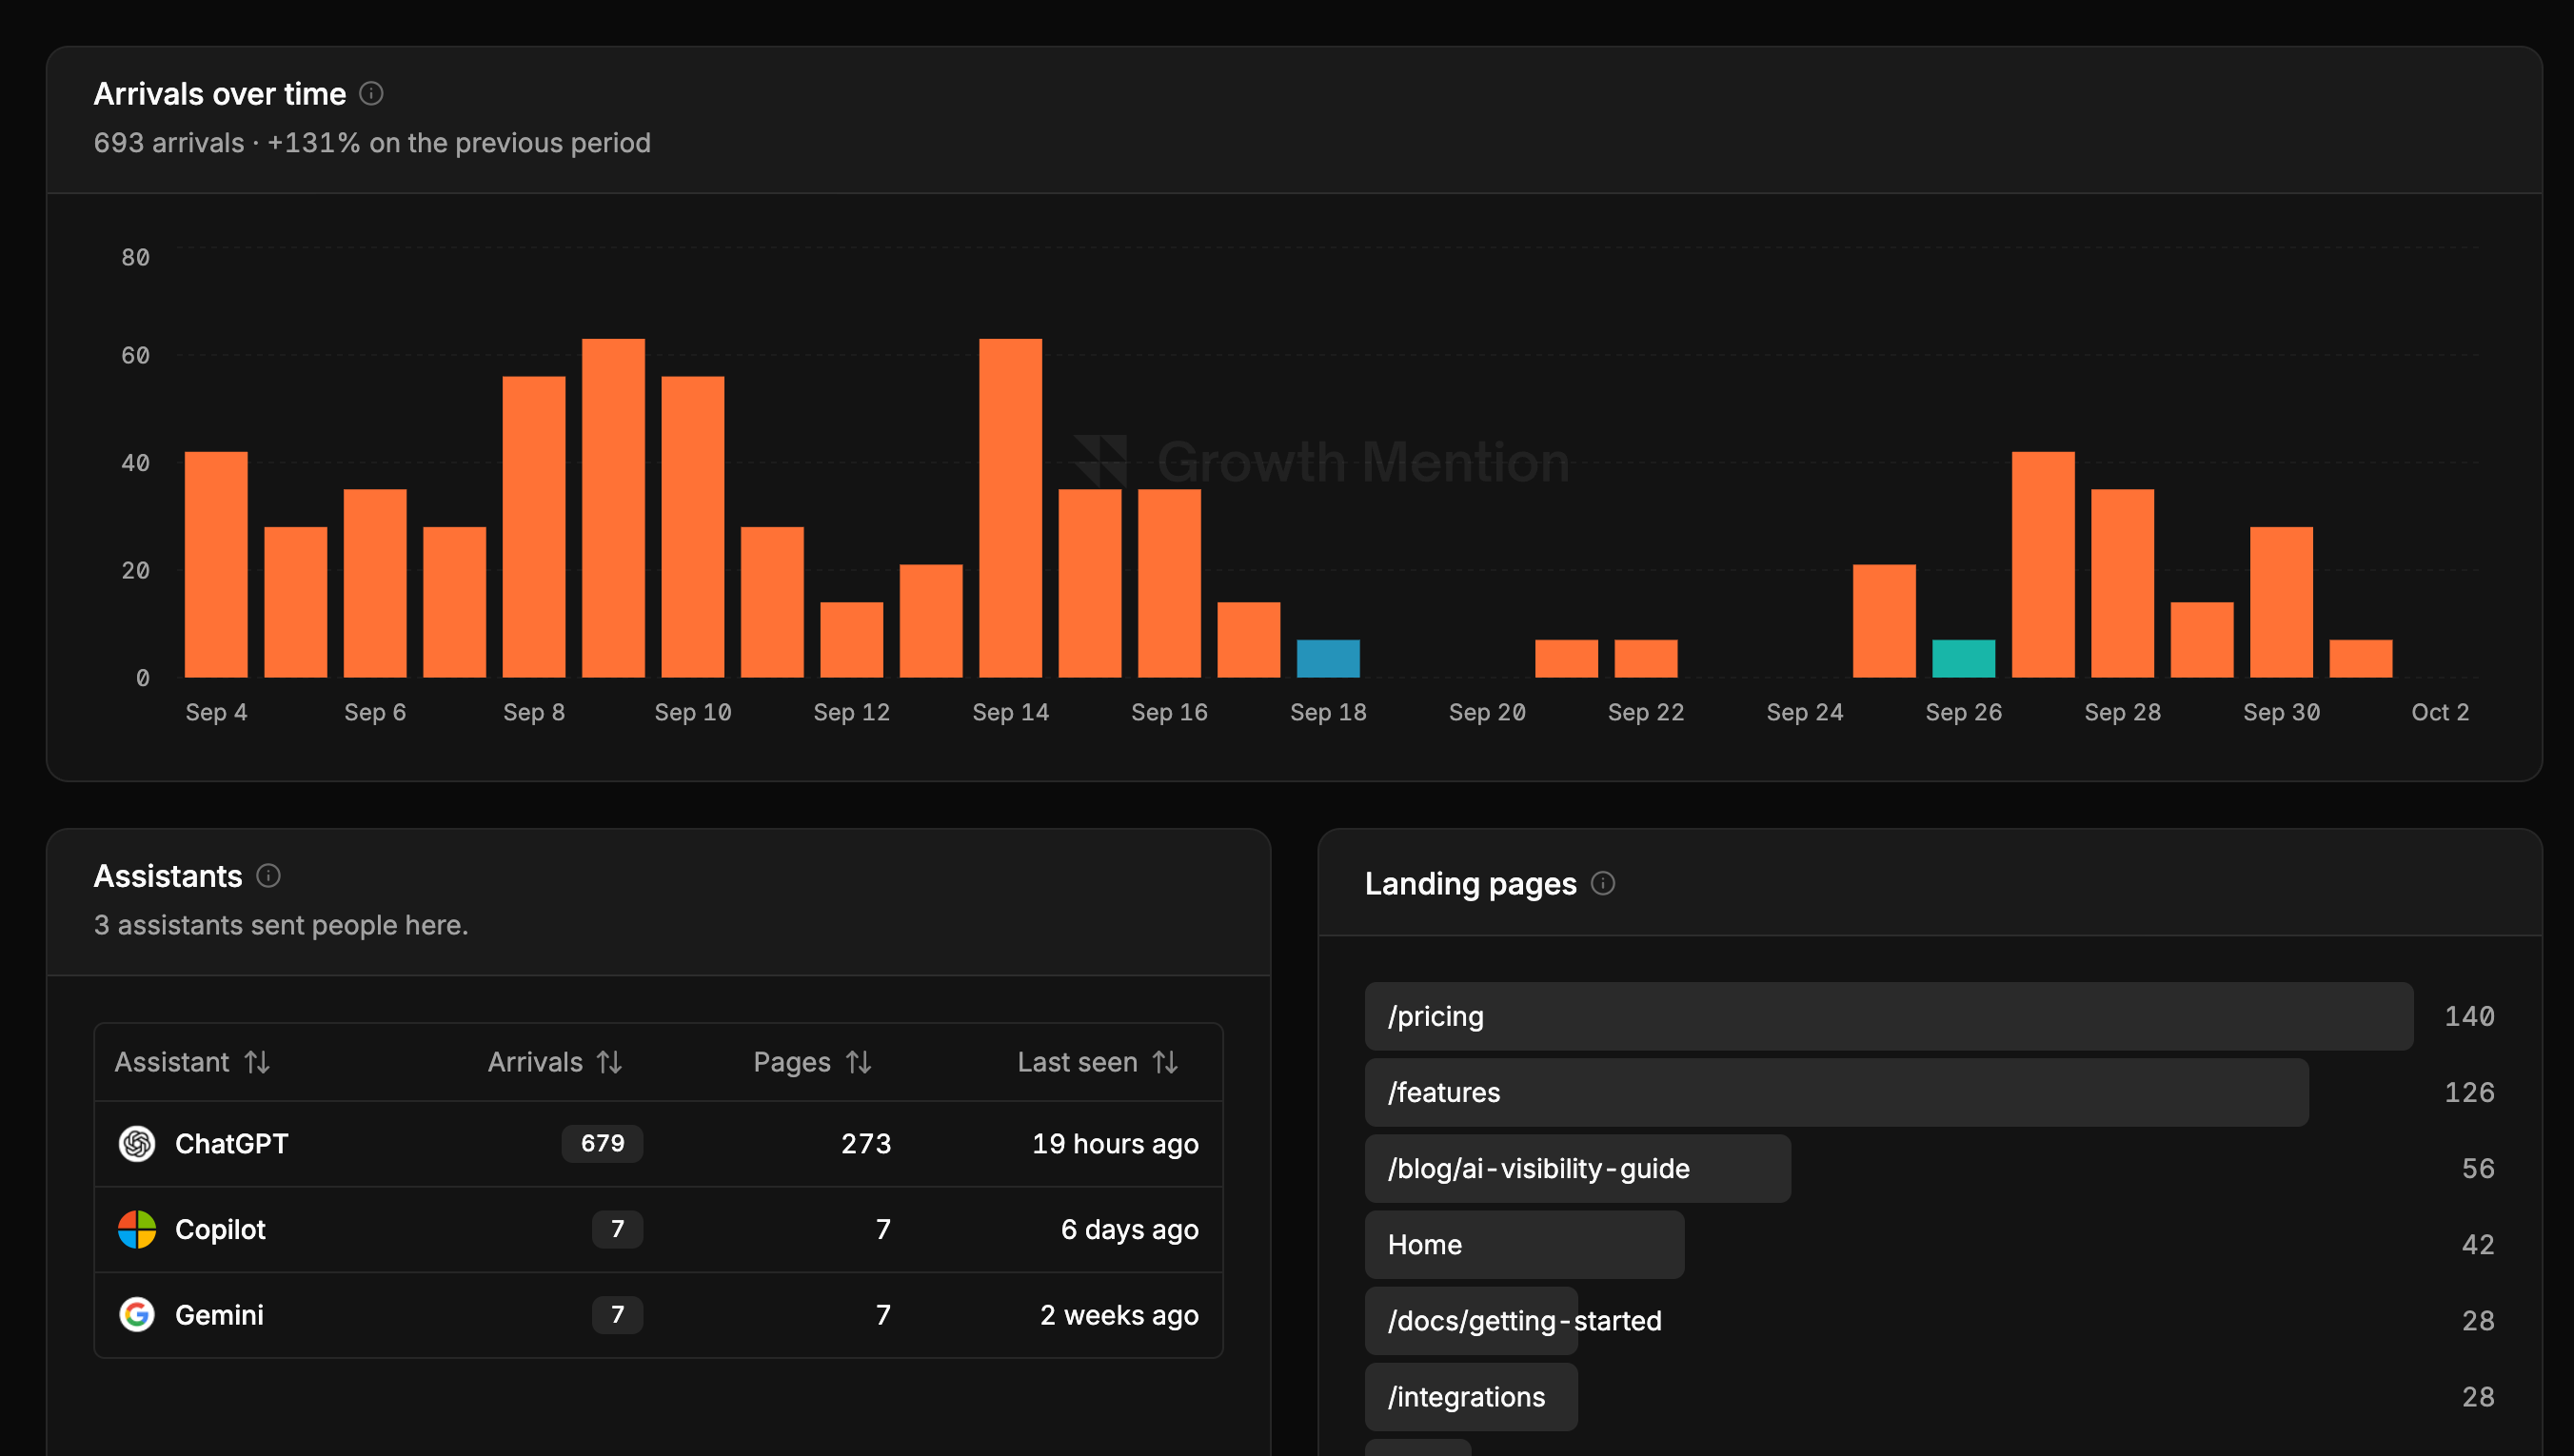Click the Sep 27 bar in chart
2574x1456 pixels.
click(x=2043, y=565)
